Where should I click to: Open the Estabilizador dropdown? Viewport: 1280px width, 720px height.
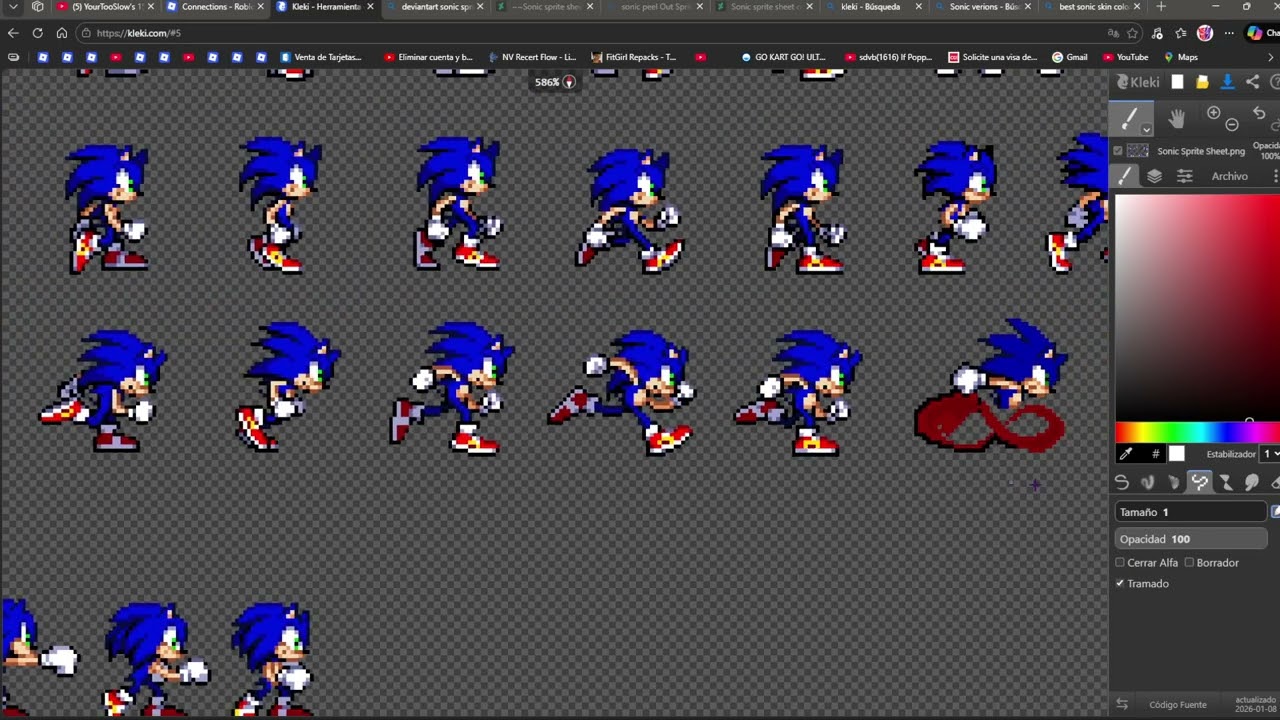[x=1270, y=454]
